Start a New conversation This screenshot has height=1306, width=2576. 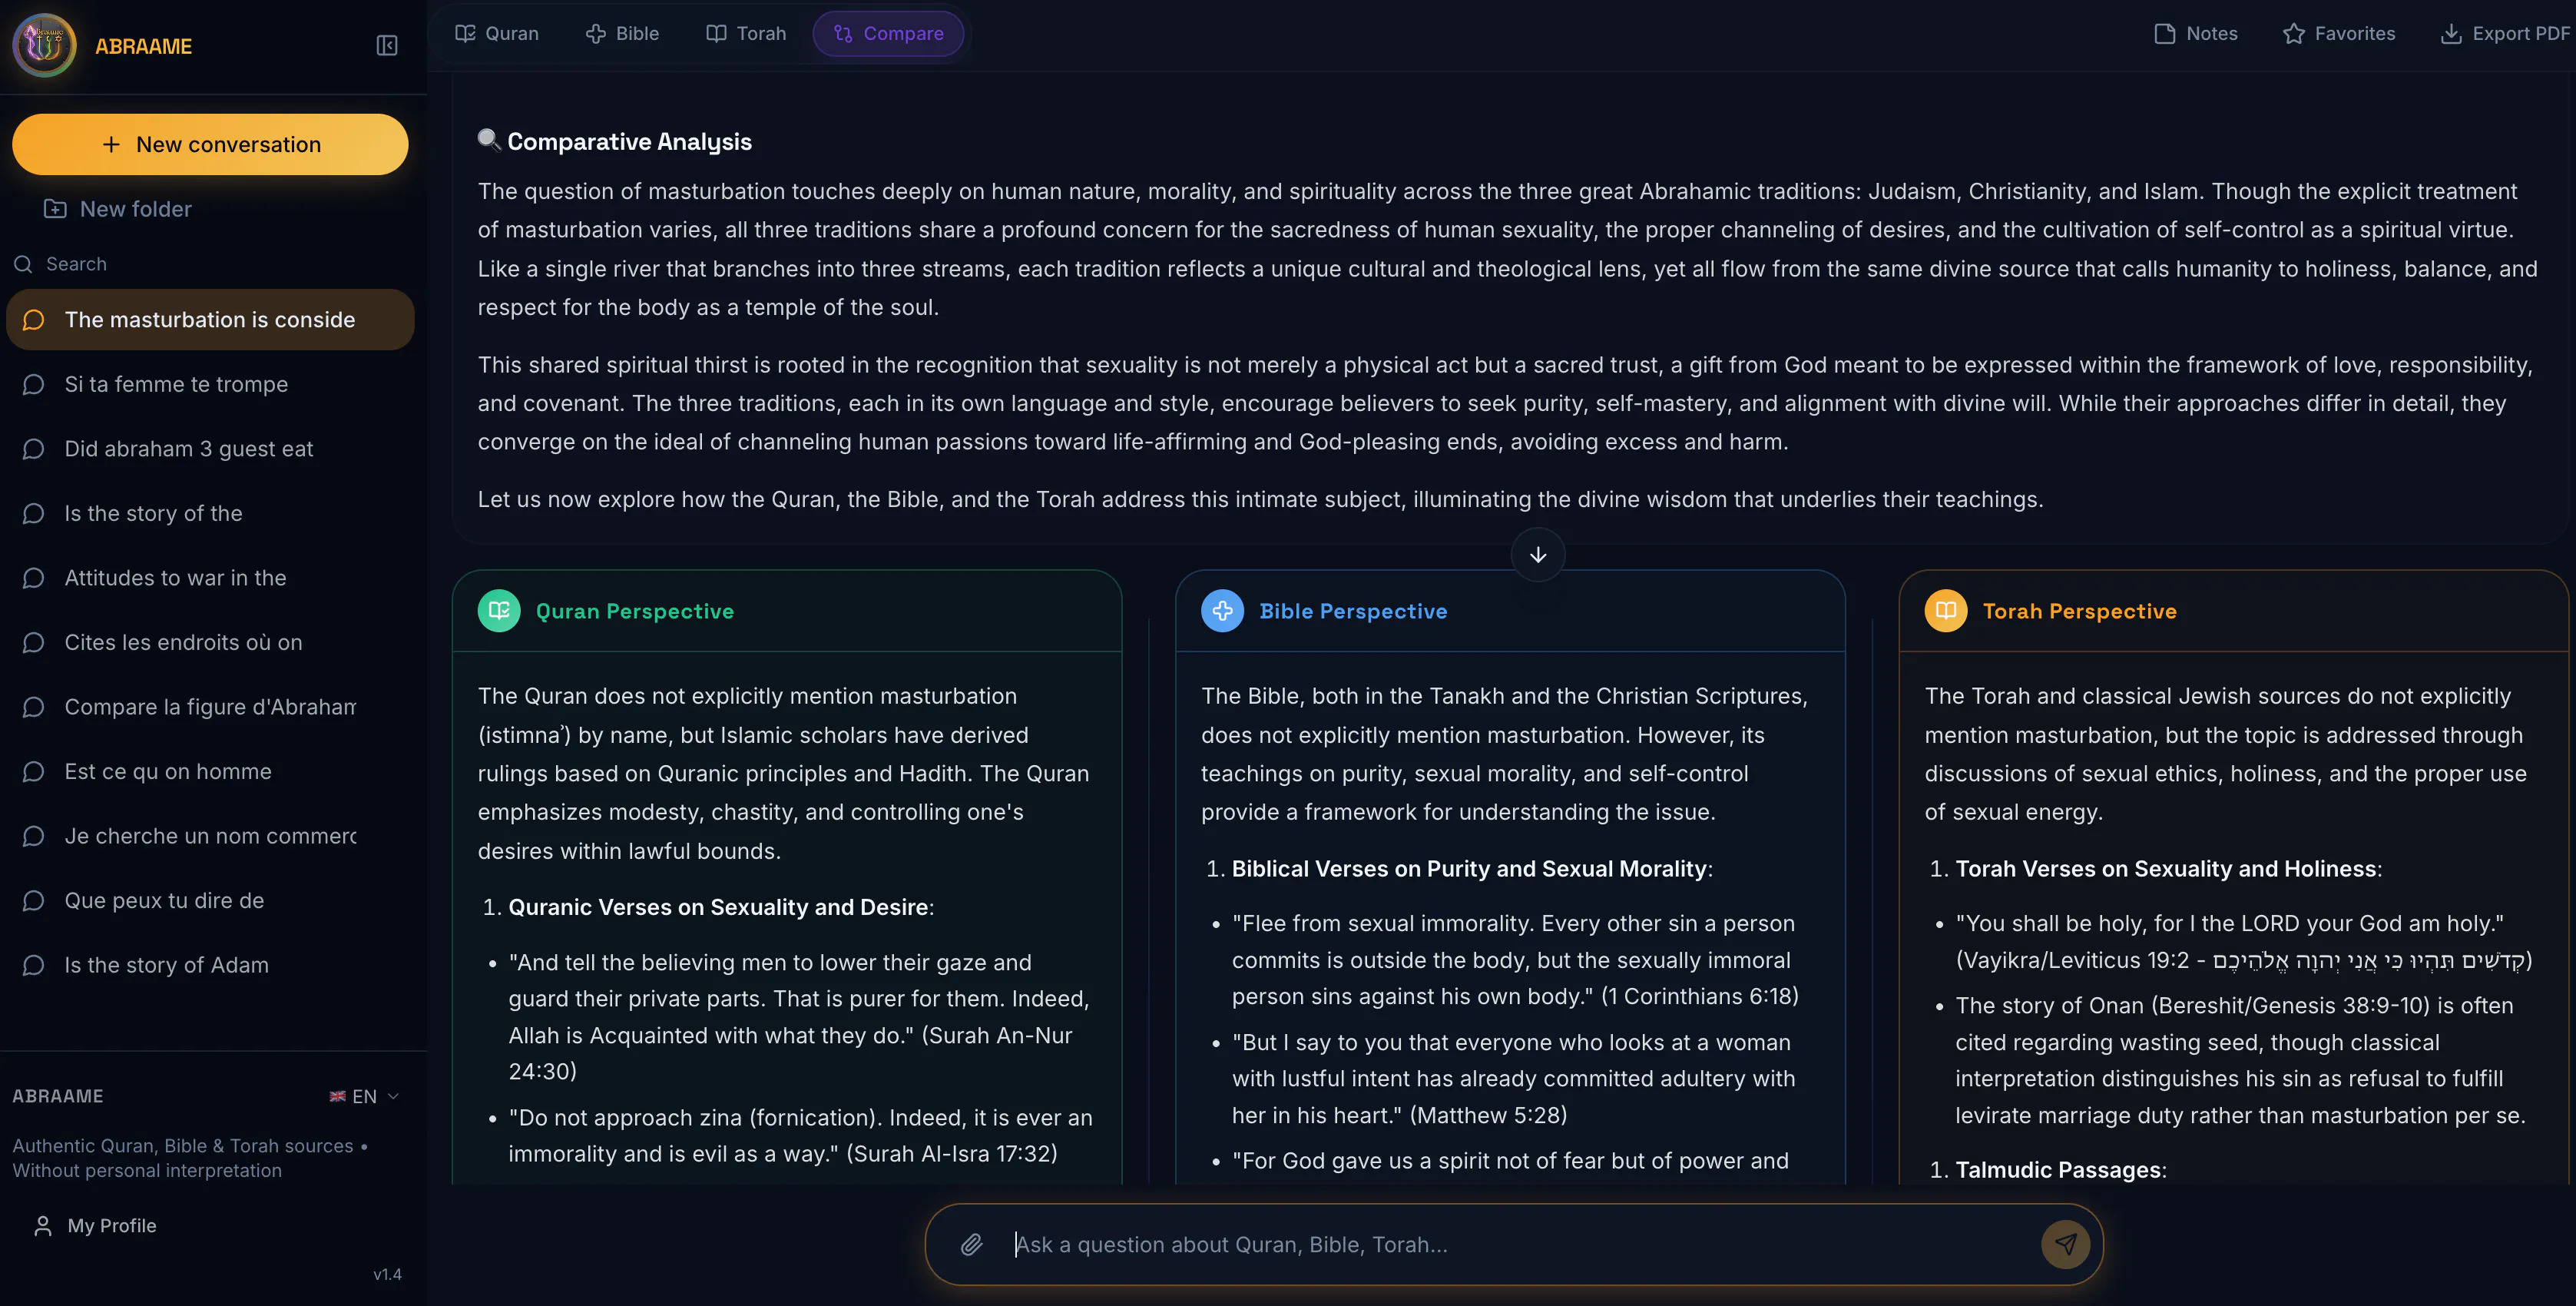pos(210,144)
